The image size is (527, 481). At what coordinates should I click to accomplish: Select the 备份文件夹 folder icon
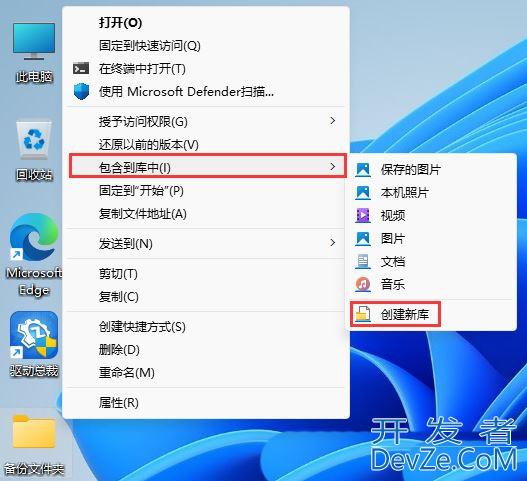[x=34, y=432]
